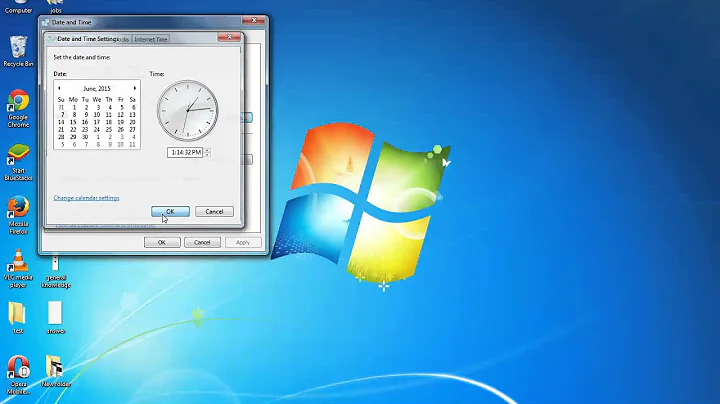Select June 29 in the calendar
This screenshot has width=720, height=404.
(73, 137)
